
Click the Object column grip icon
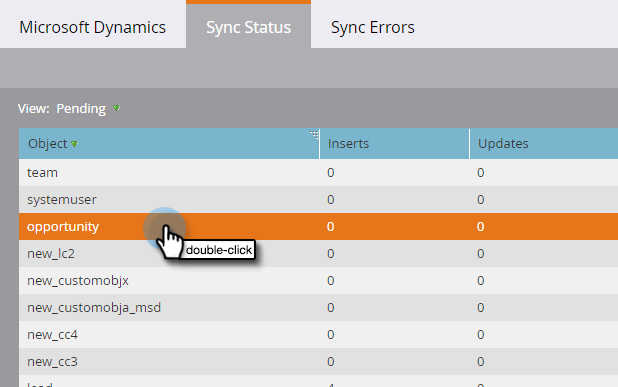[x=314, y=134]
